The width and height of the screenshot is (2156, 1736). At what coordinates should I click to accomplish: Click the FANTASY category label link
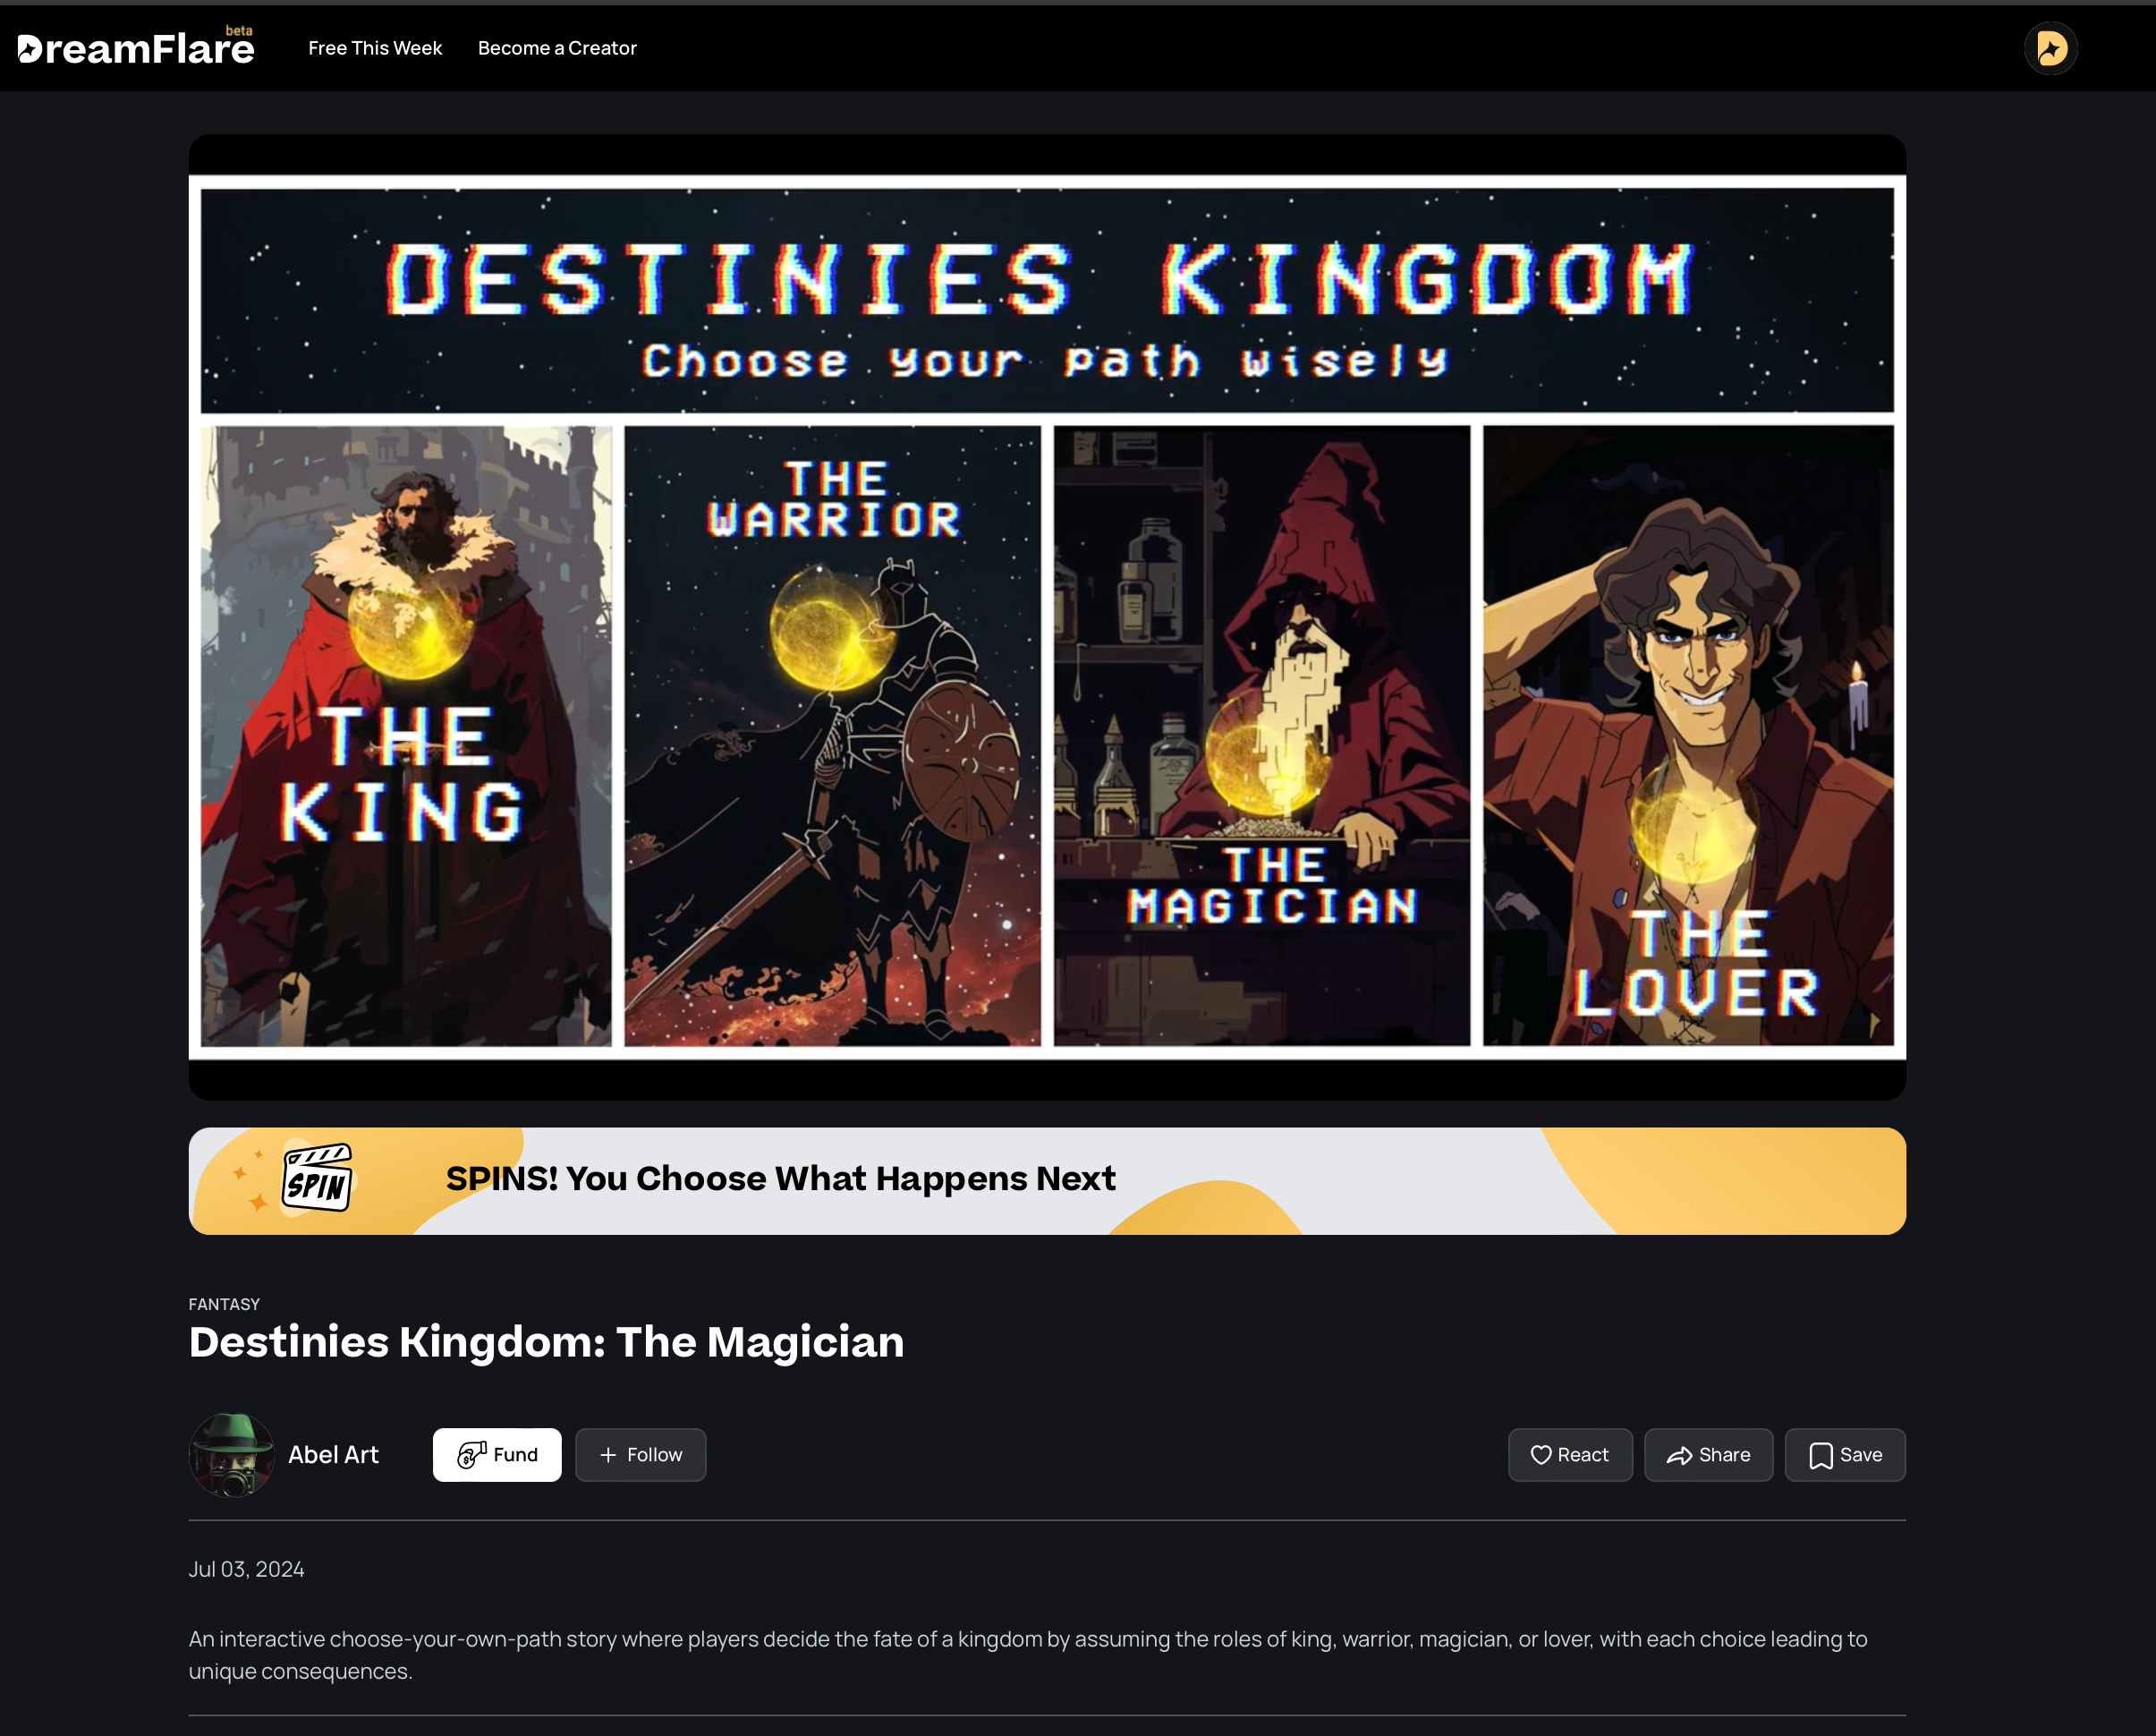(x=225, y=1304)
